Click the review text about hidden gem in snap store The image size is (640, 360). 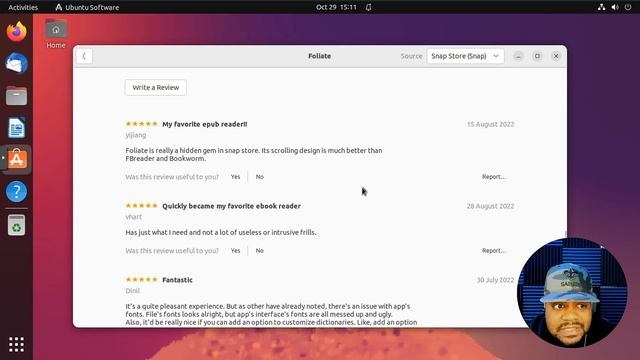pyautogui.click(x=254, y=154)
